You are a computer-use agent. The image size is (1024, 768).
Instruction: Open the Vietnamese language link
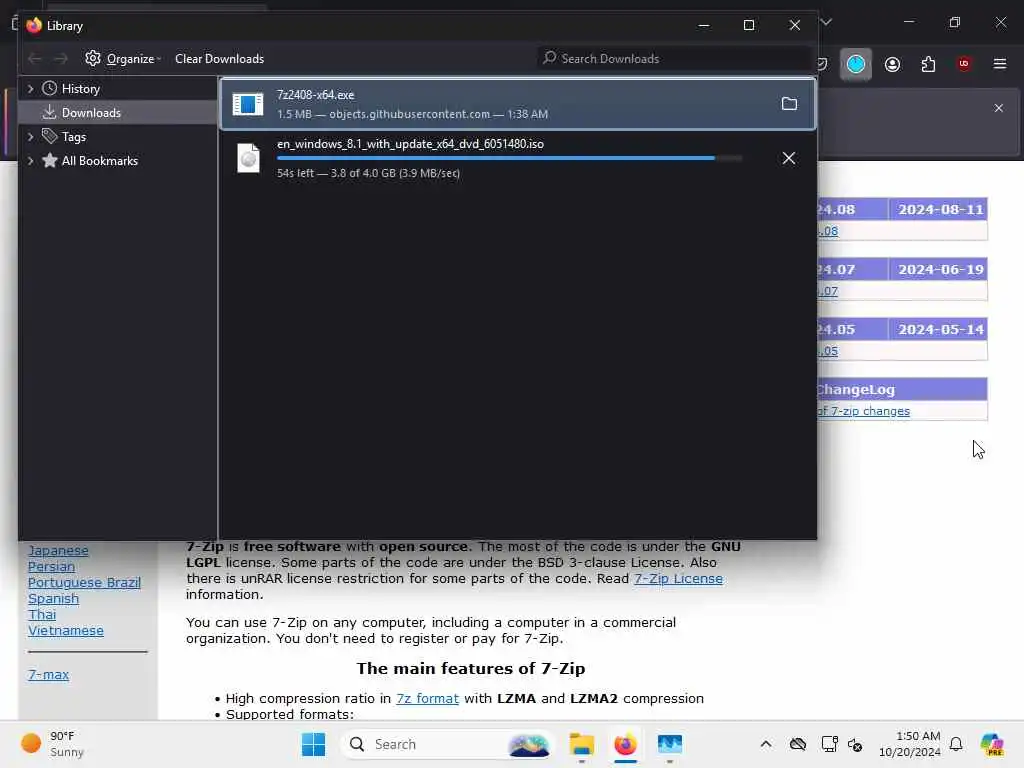(65, 631)
